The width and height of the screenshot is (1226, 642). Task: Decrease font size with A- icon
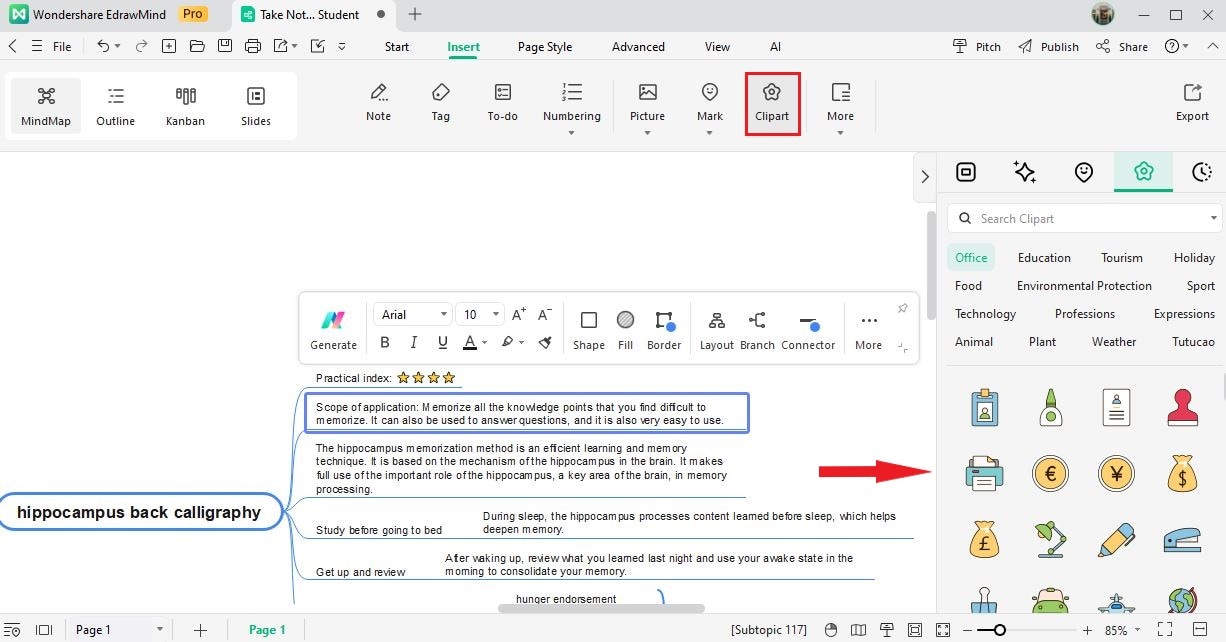(x=545, y=314)
